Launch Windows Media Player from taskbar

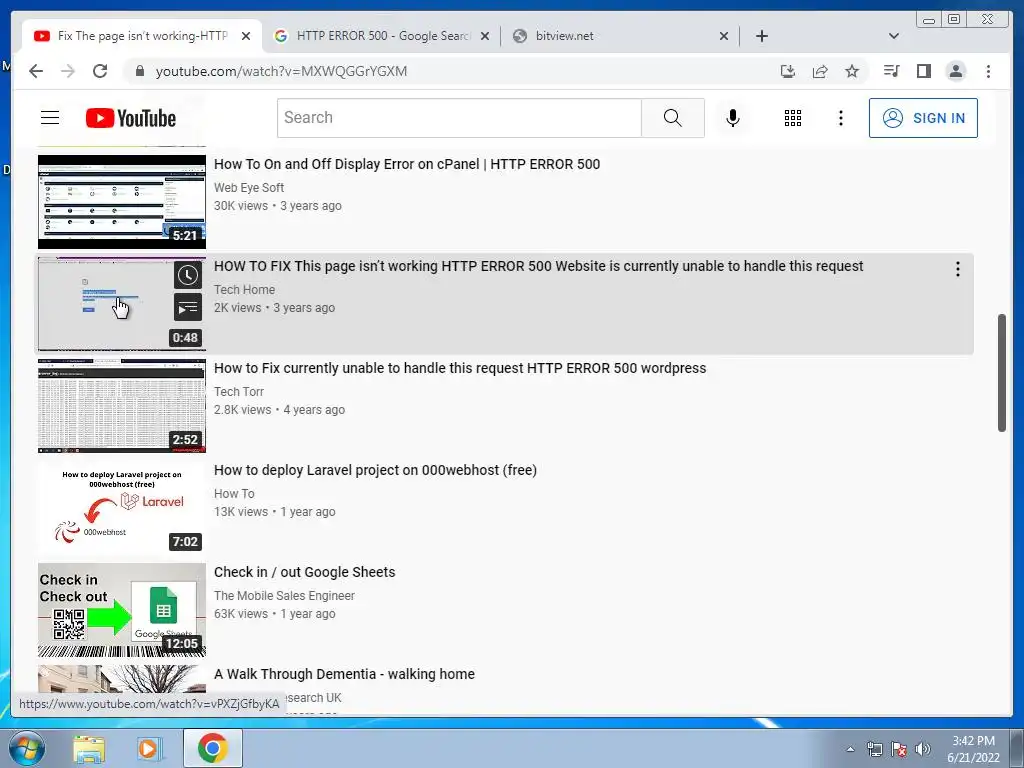tap(149, 748)
